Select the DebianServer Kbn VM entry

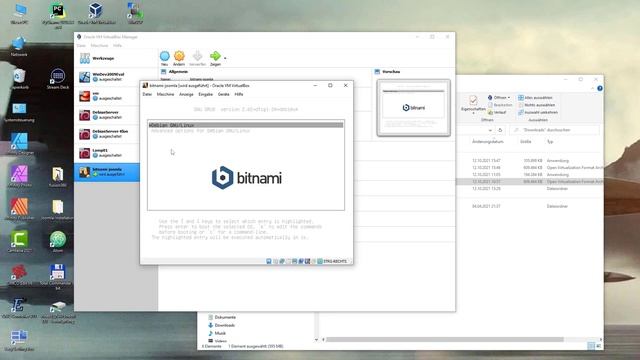point(107,134)
